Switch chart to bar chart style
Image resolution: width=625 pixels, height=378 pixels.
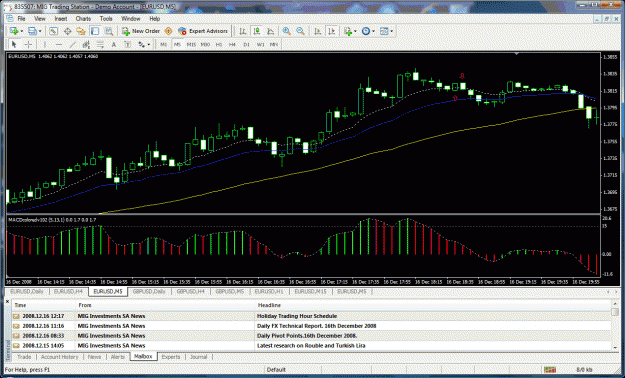242,31
